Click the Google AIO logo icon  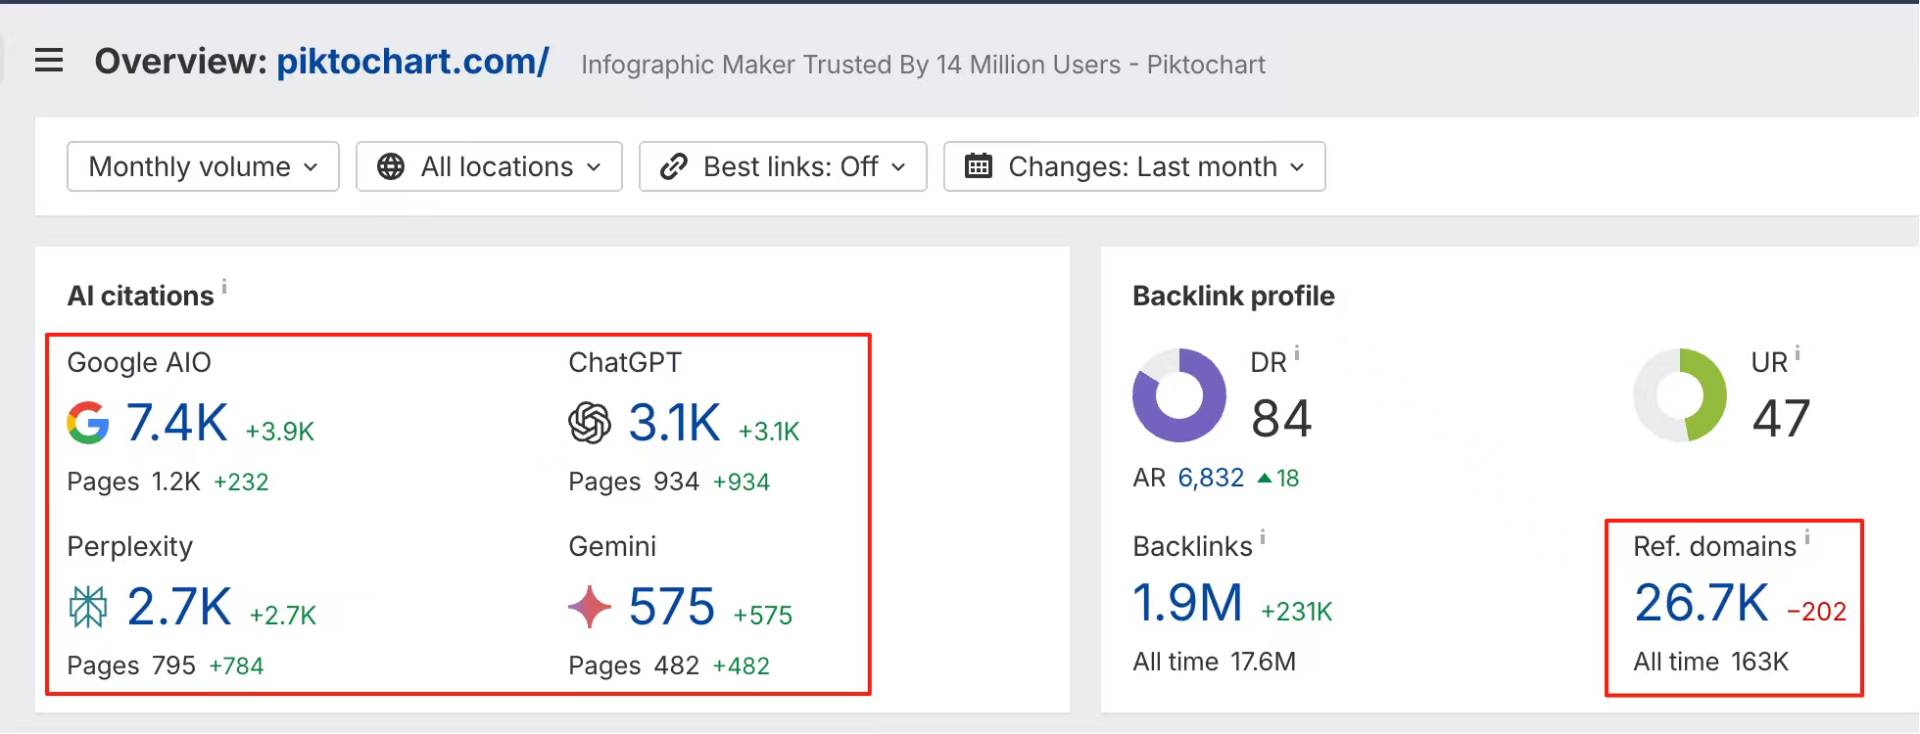(88, 423)
